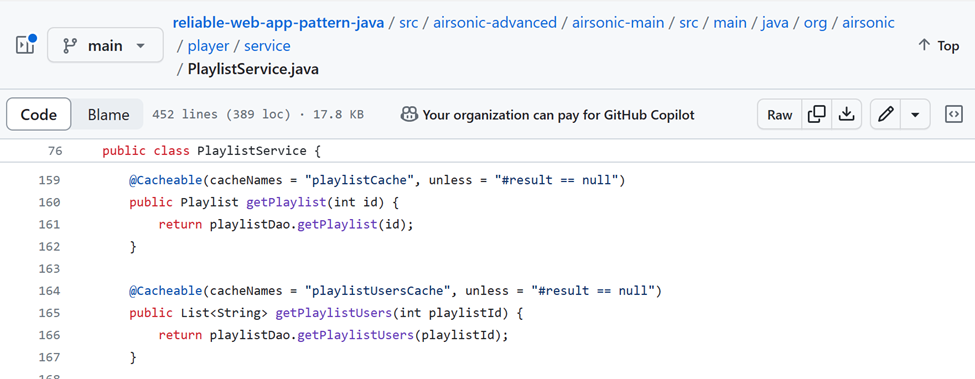Open the Raw file view

click(780, 114)
